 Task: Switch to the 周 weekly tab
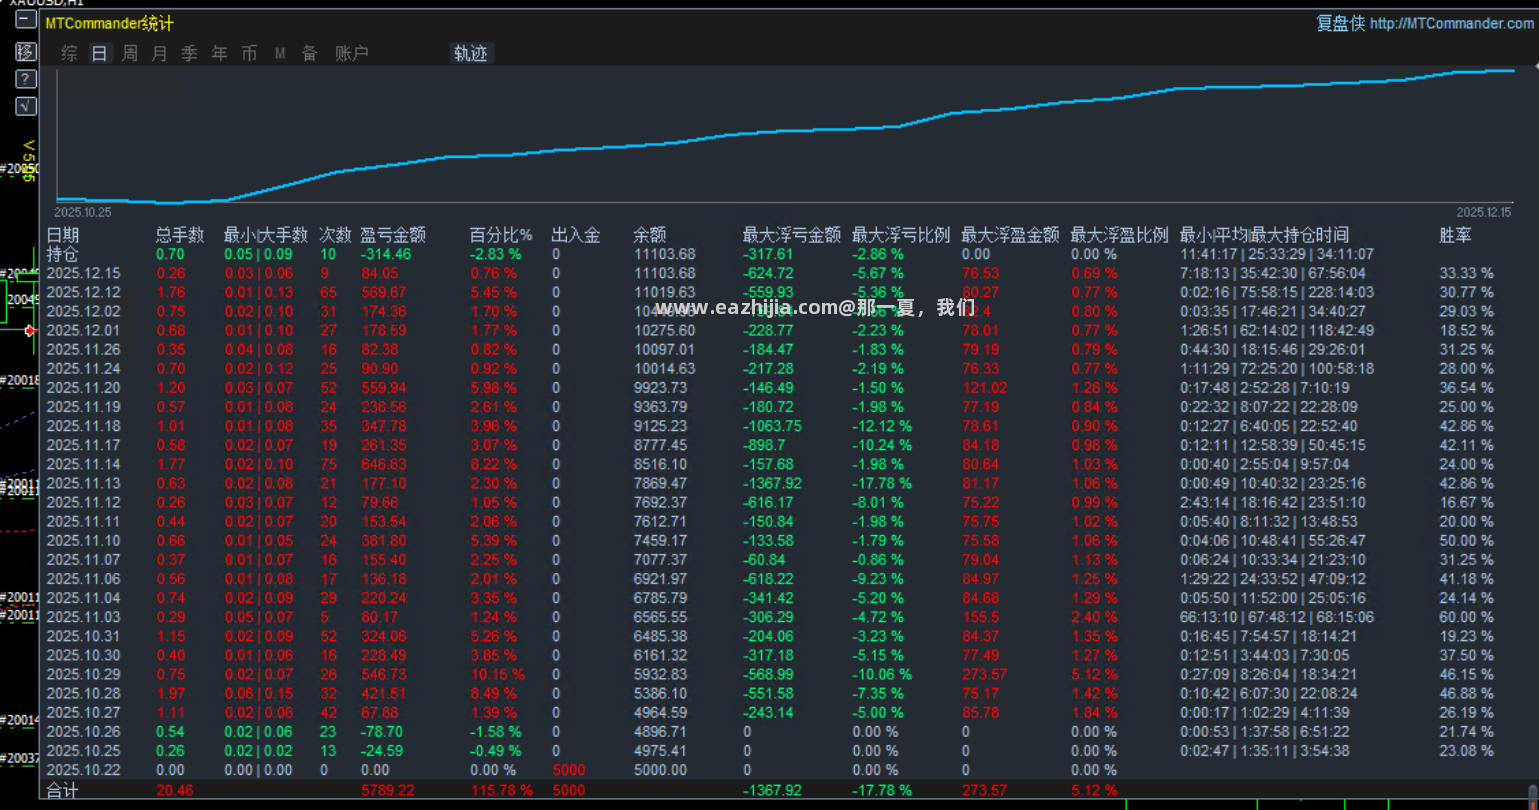(x=129, y=54)
